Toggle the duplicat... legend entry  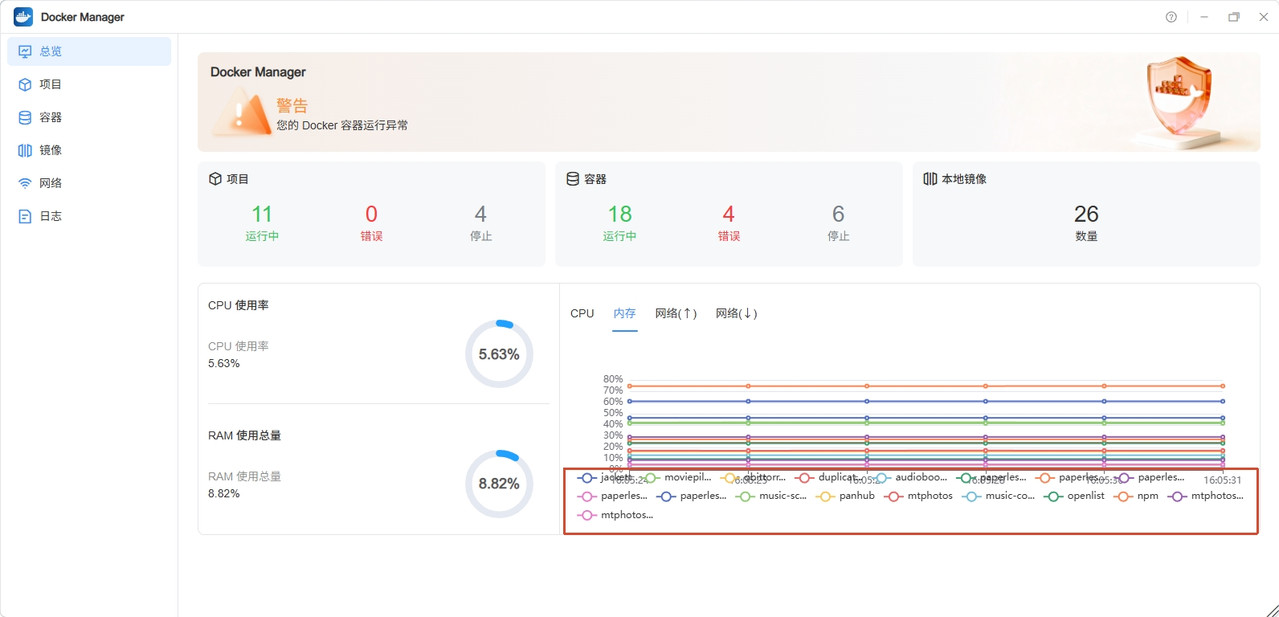[826, 478]
